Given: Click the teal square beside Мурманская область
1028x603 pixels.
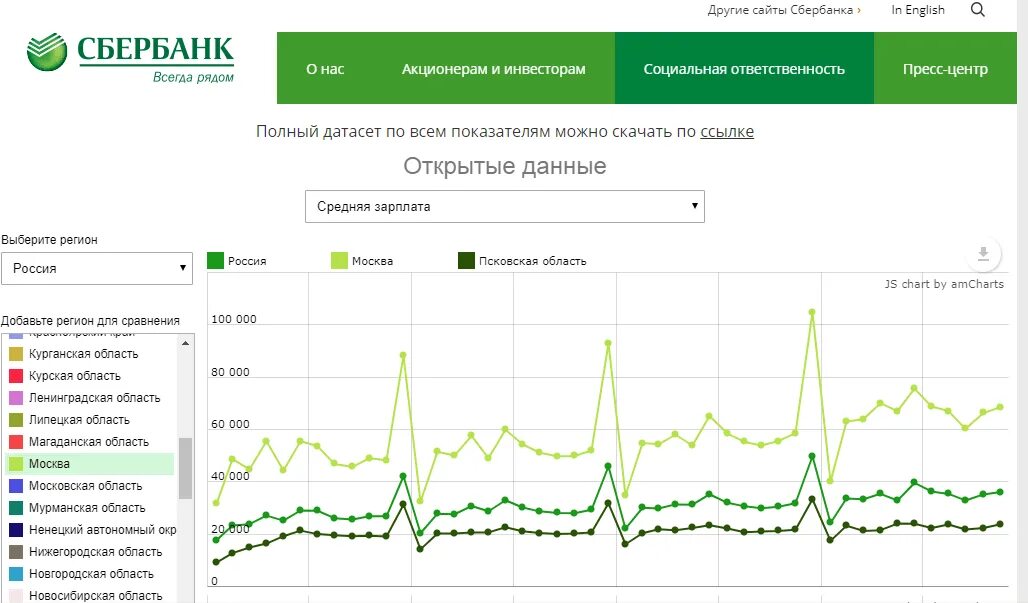Looking at the screenshot, I should (16, 507).
